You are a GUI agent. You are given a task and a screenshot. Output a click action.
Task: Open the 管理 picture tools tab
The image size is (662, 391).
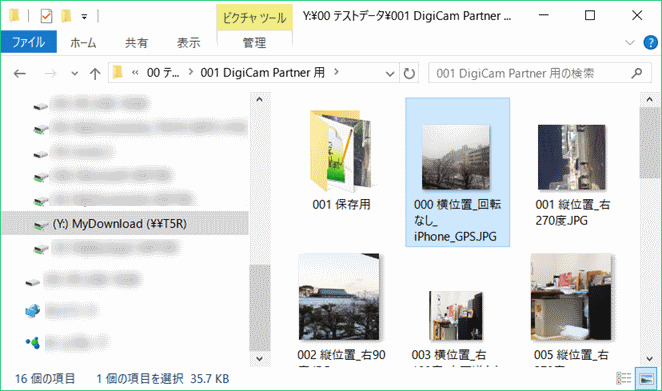click(255, 43)
